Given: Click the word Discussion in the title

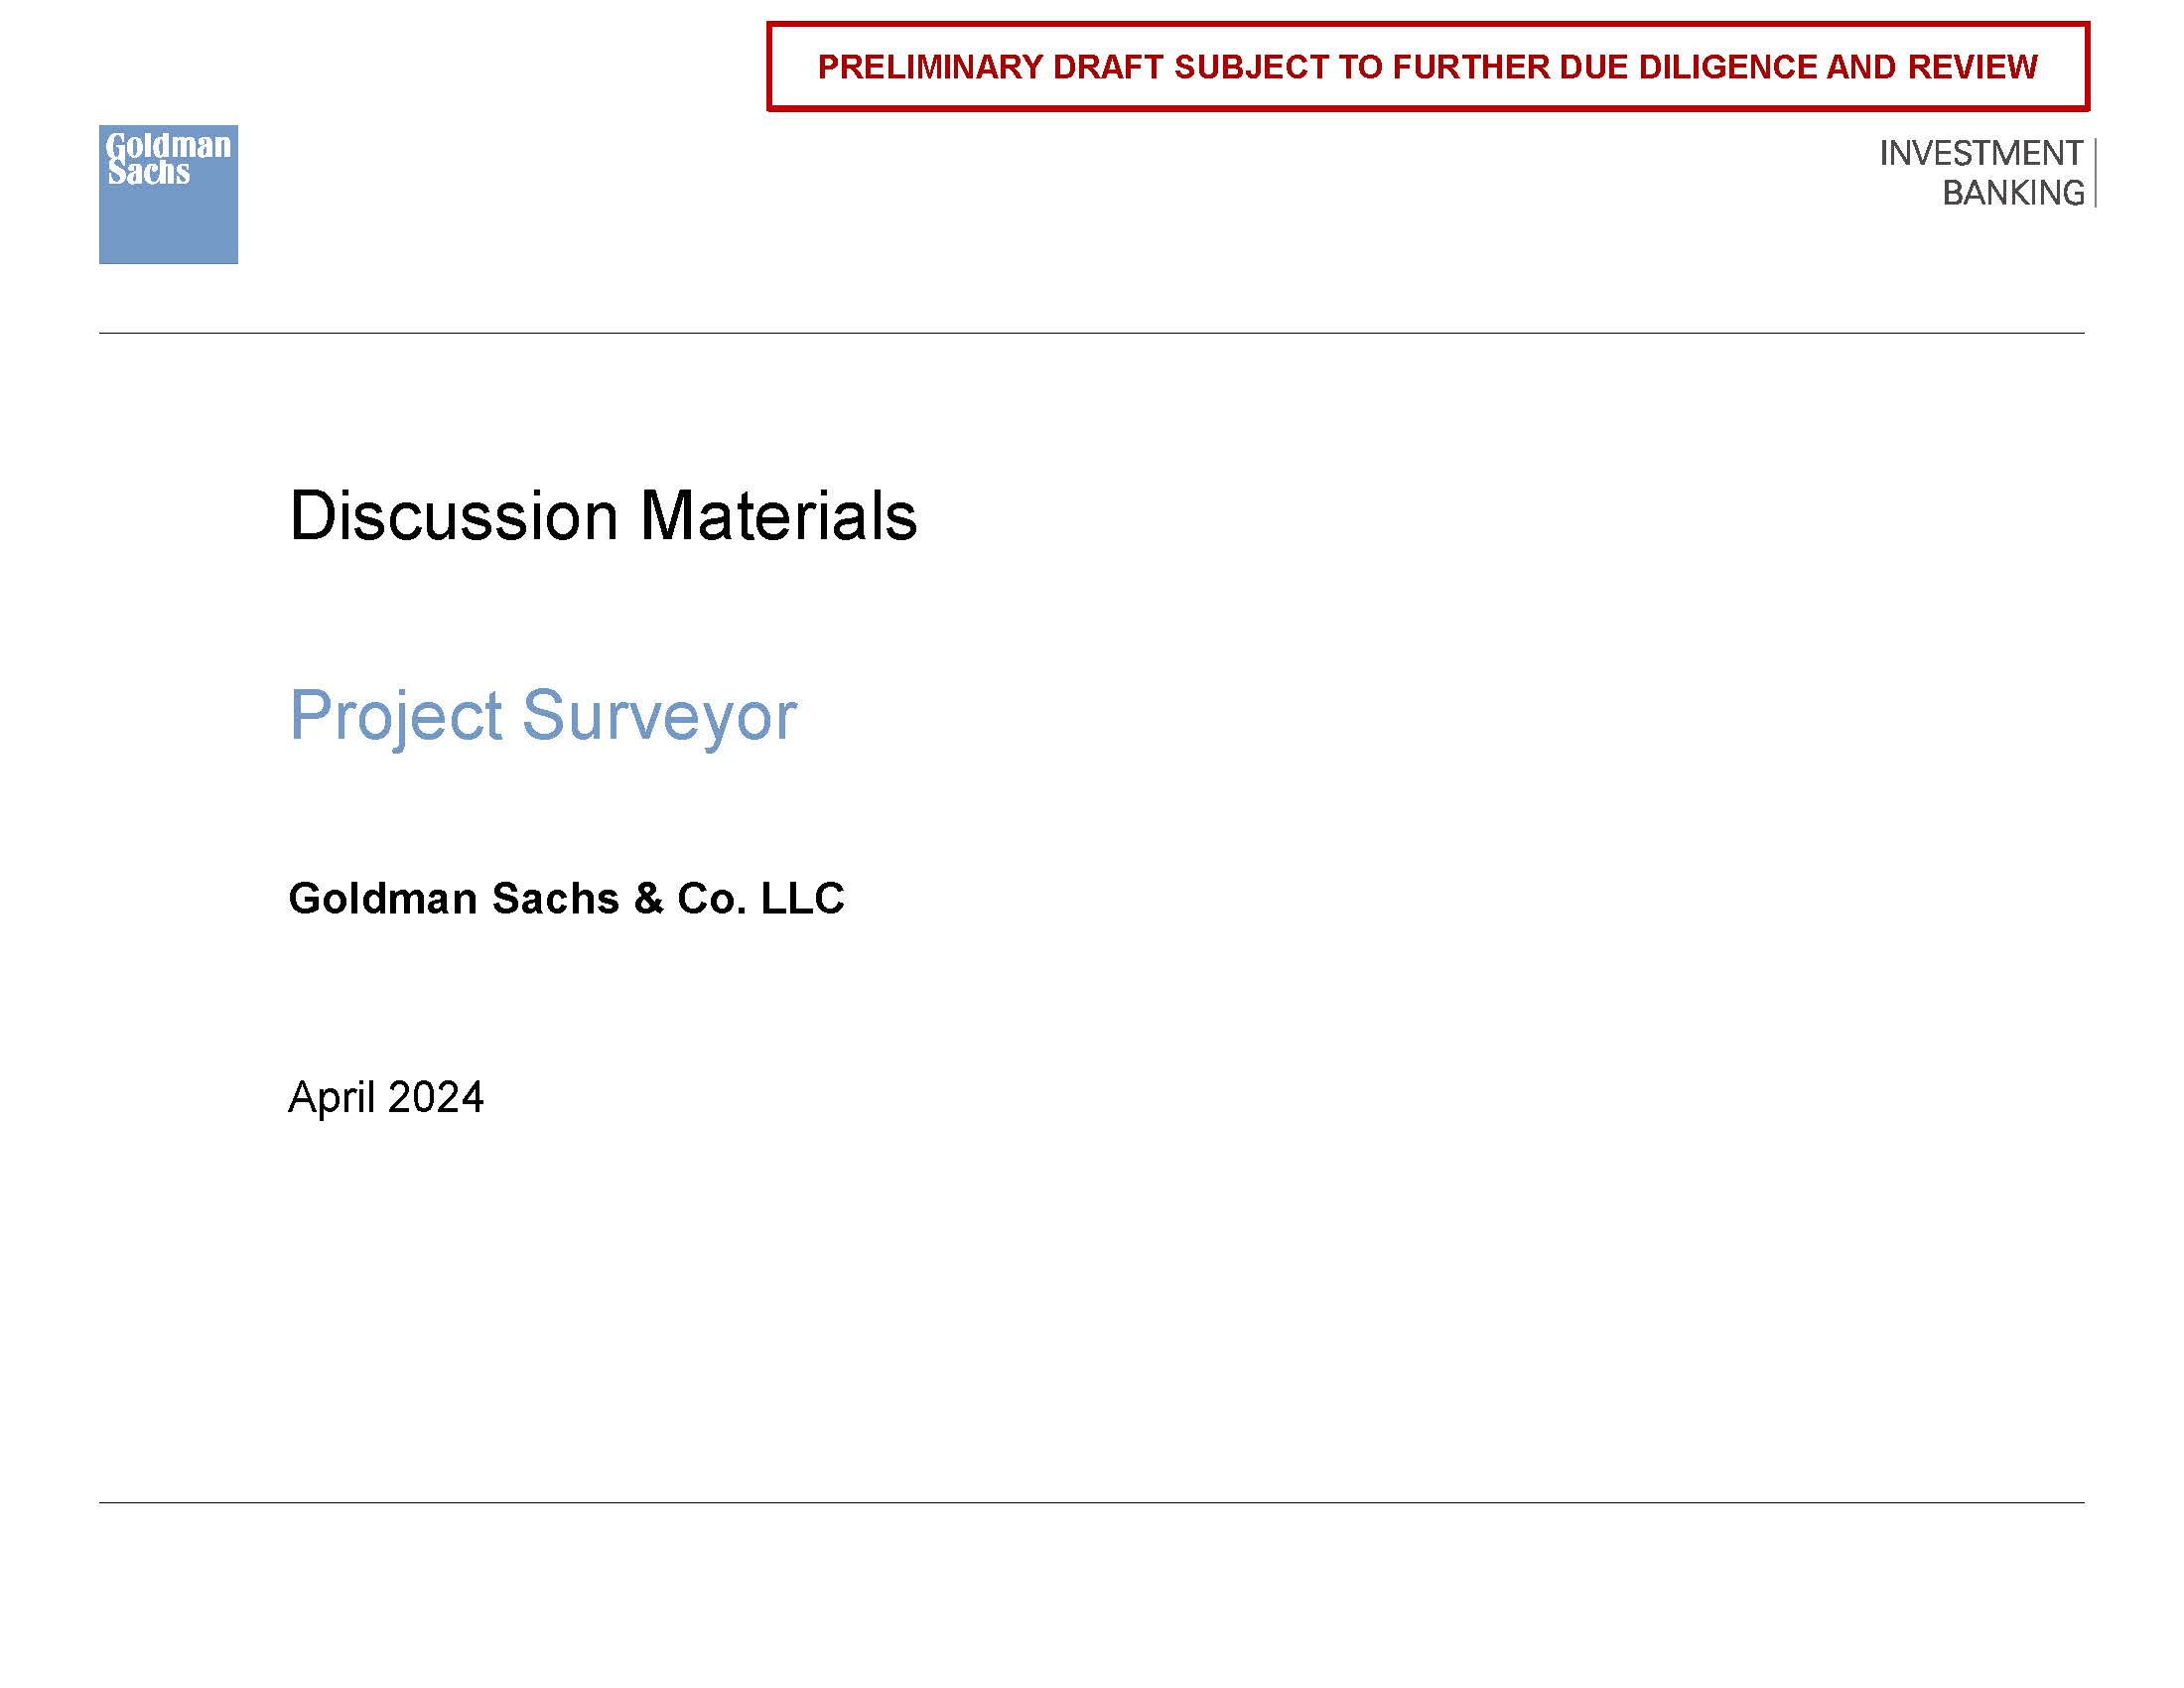Looking at the screenshot, I should (454, 516).
